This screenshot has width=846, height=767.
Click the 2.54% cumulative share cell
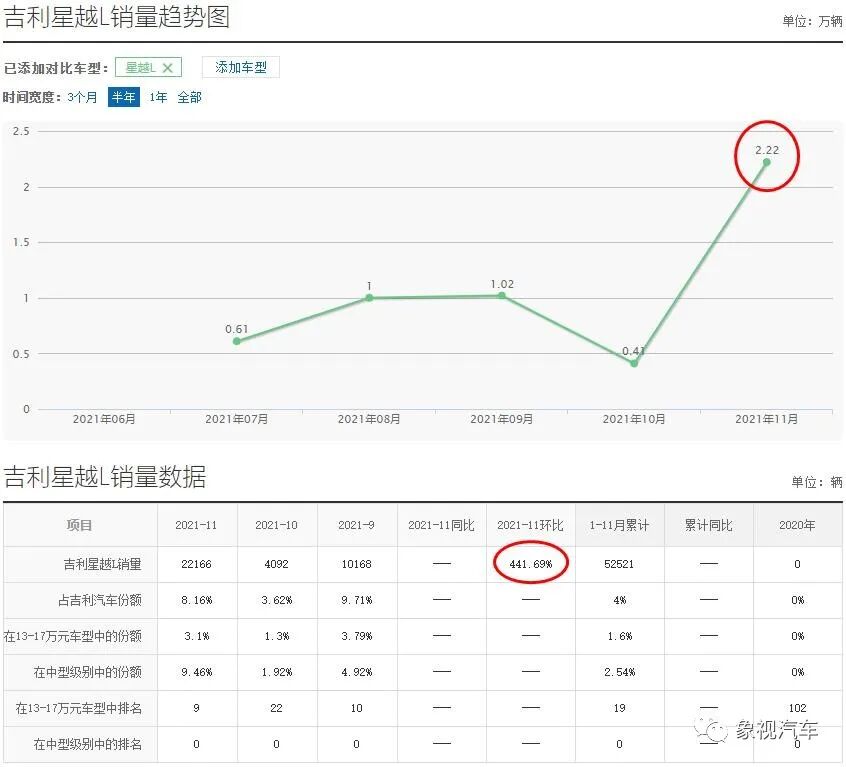619,673
